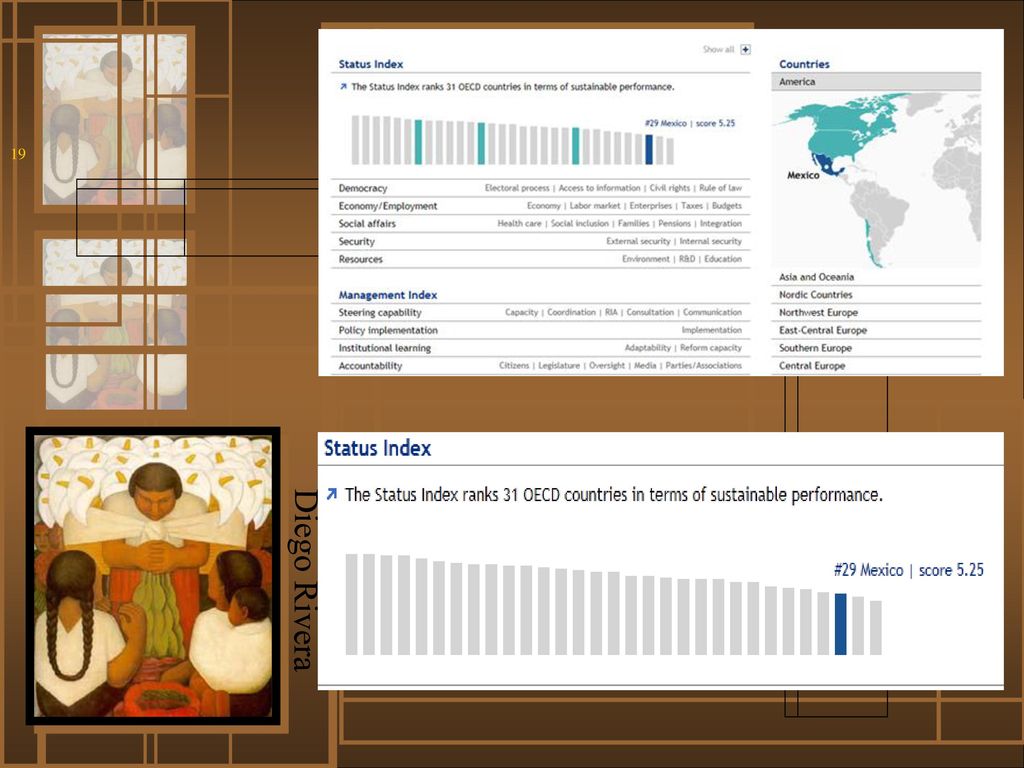
Task: Open the Capacity link
Action: pyautogui.click(x=521, y=313)
